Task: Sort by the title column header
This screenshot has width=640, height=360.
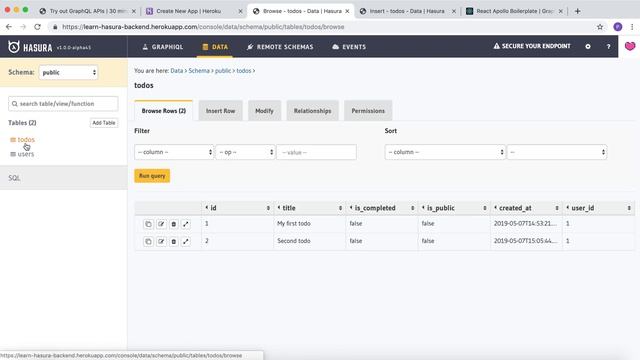Action: click(x=309, y=208)
